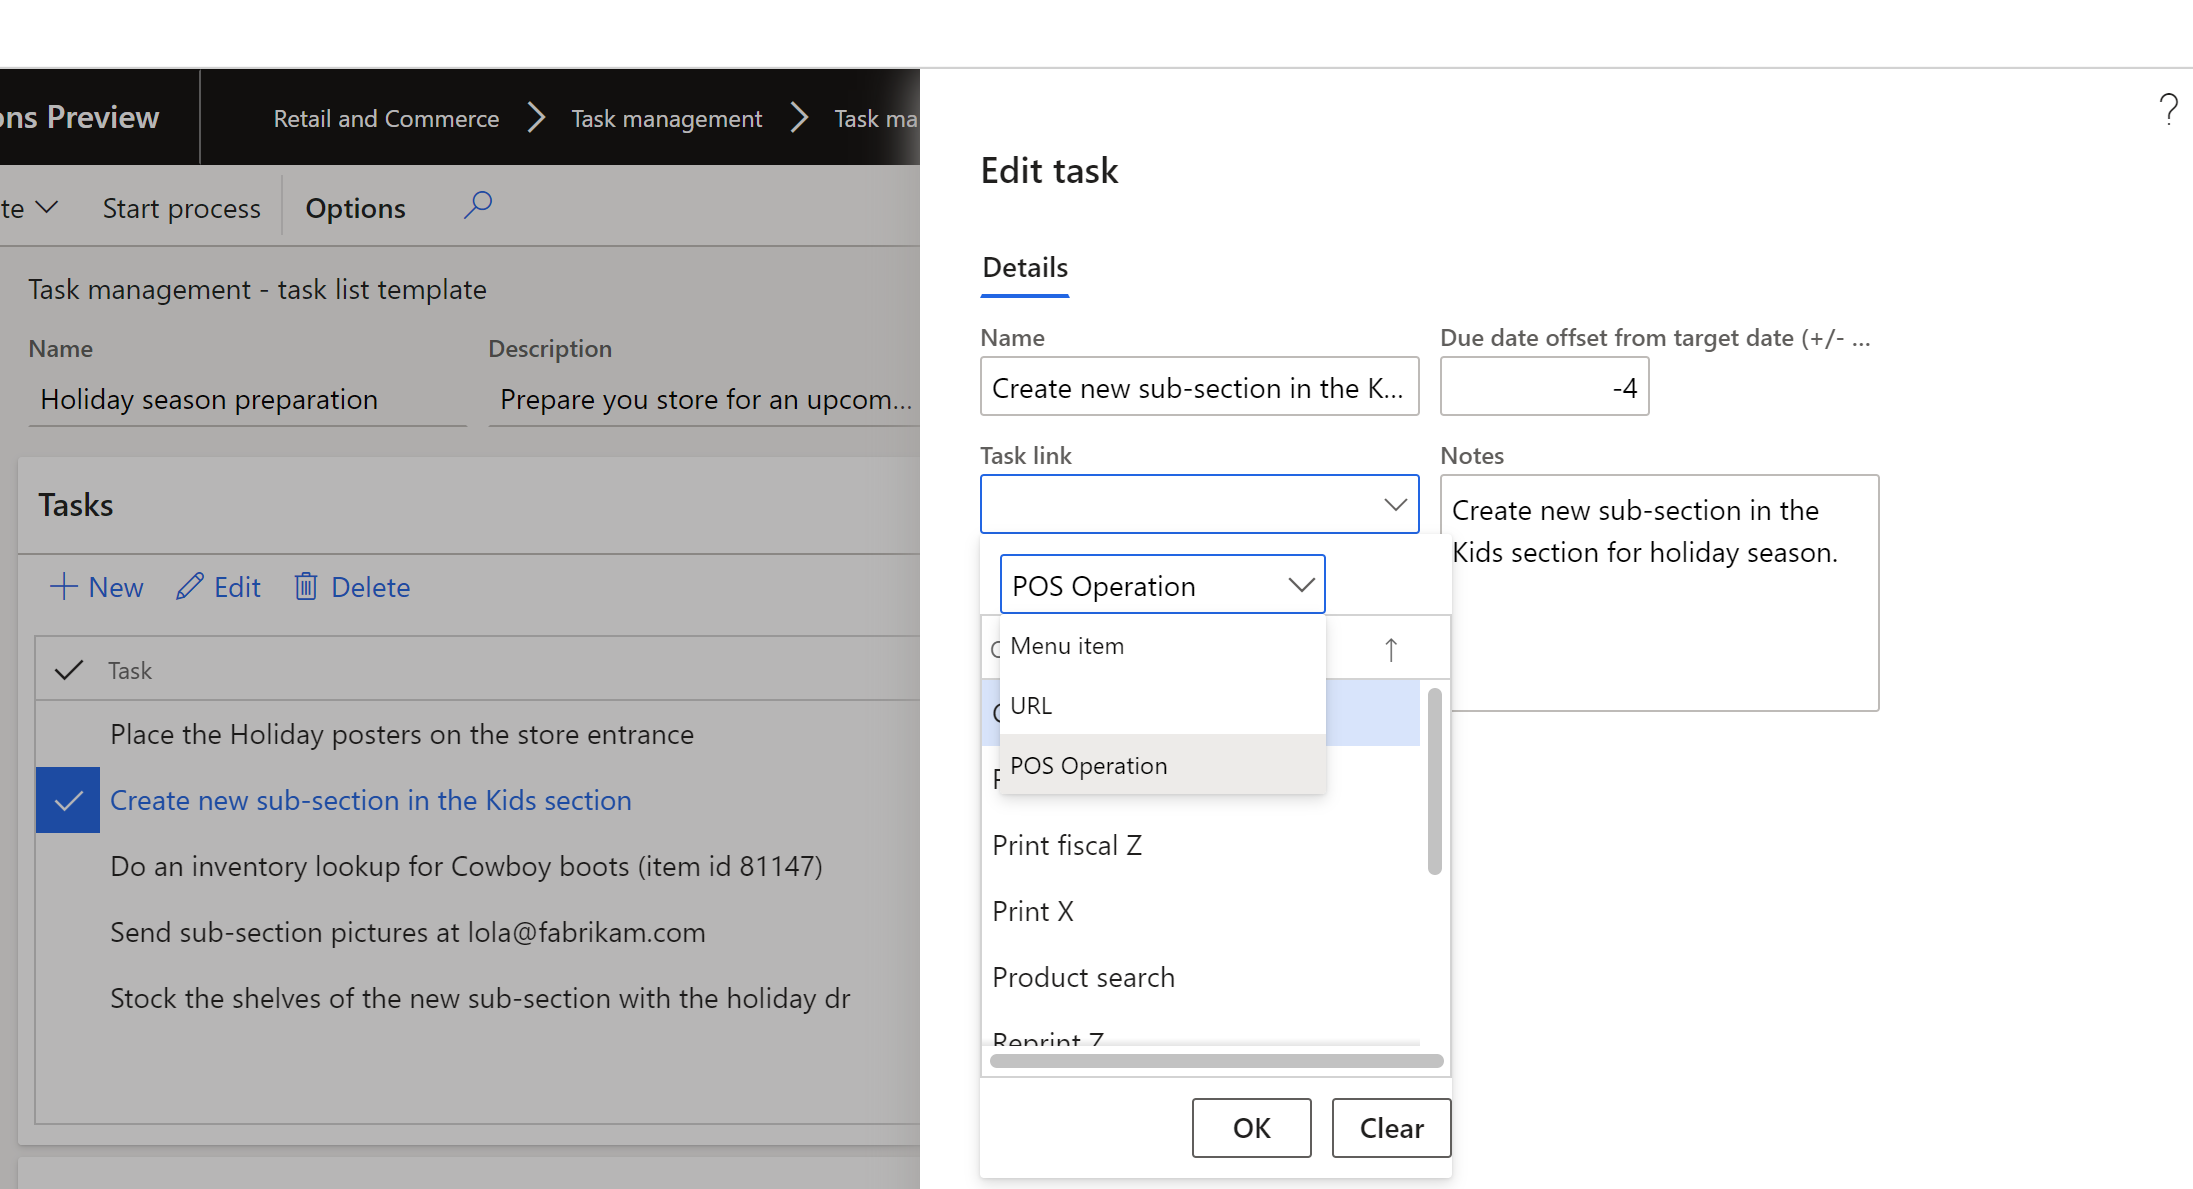Click the Edit task icon
Screen dimensions: 2193x1189
tap(190, 586)
